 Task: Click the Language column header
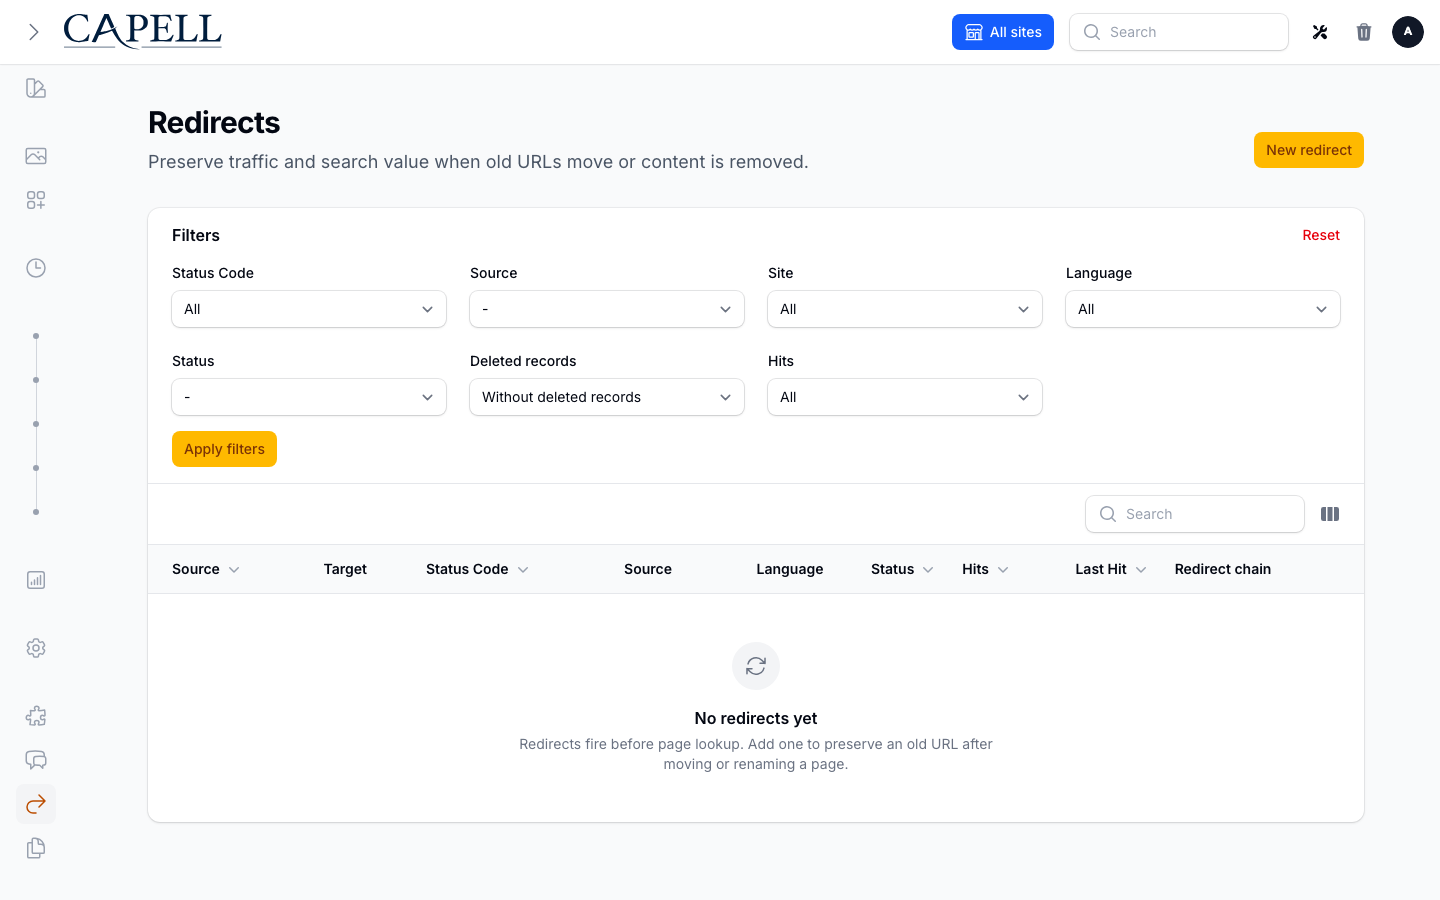pos(790,569)
